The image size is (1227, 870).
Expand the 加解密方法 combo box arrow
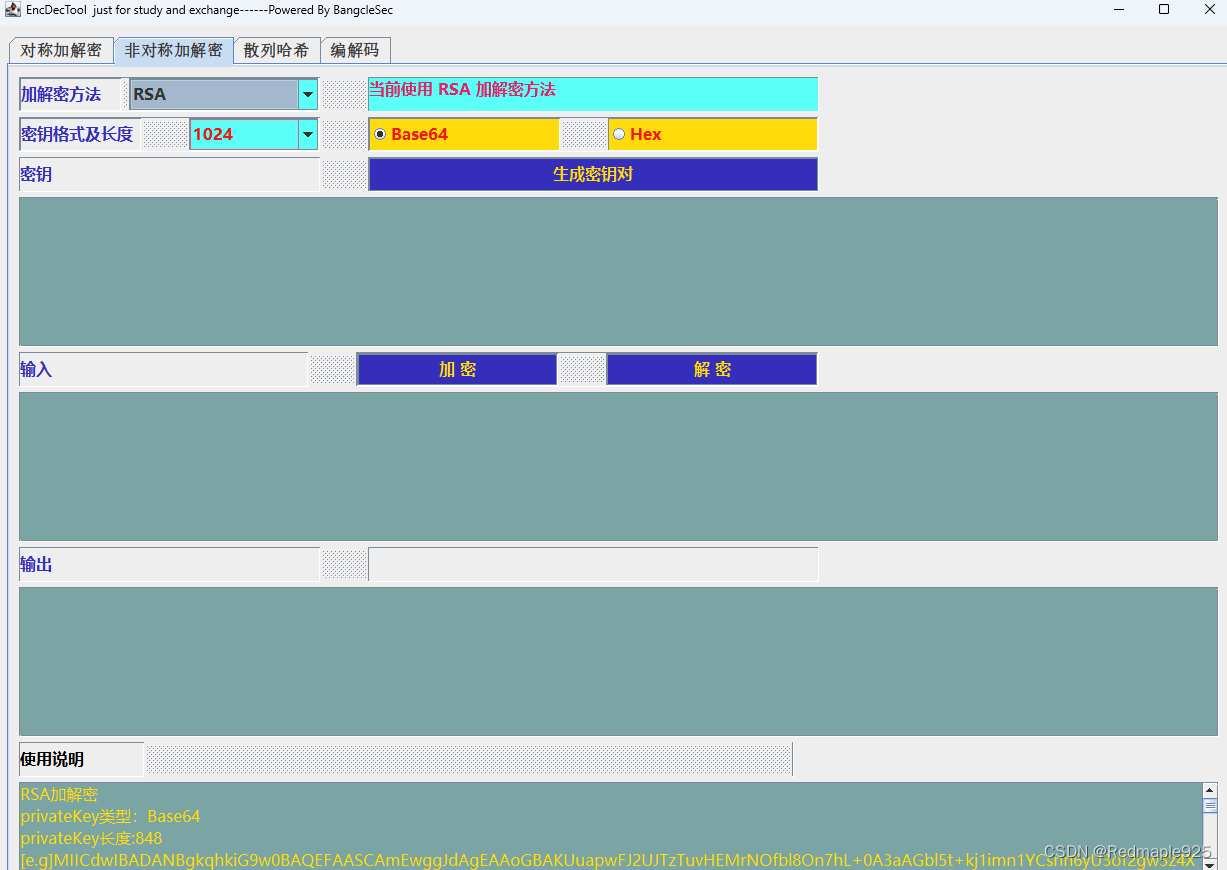pos(307,94)
